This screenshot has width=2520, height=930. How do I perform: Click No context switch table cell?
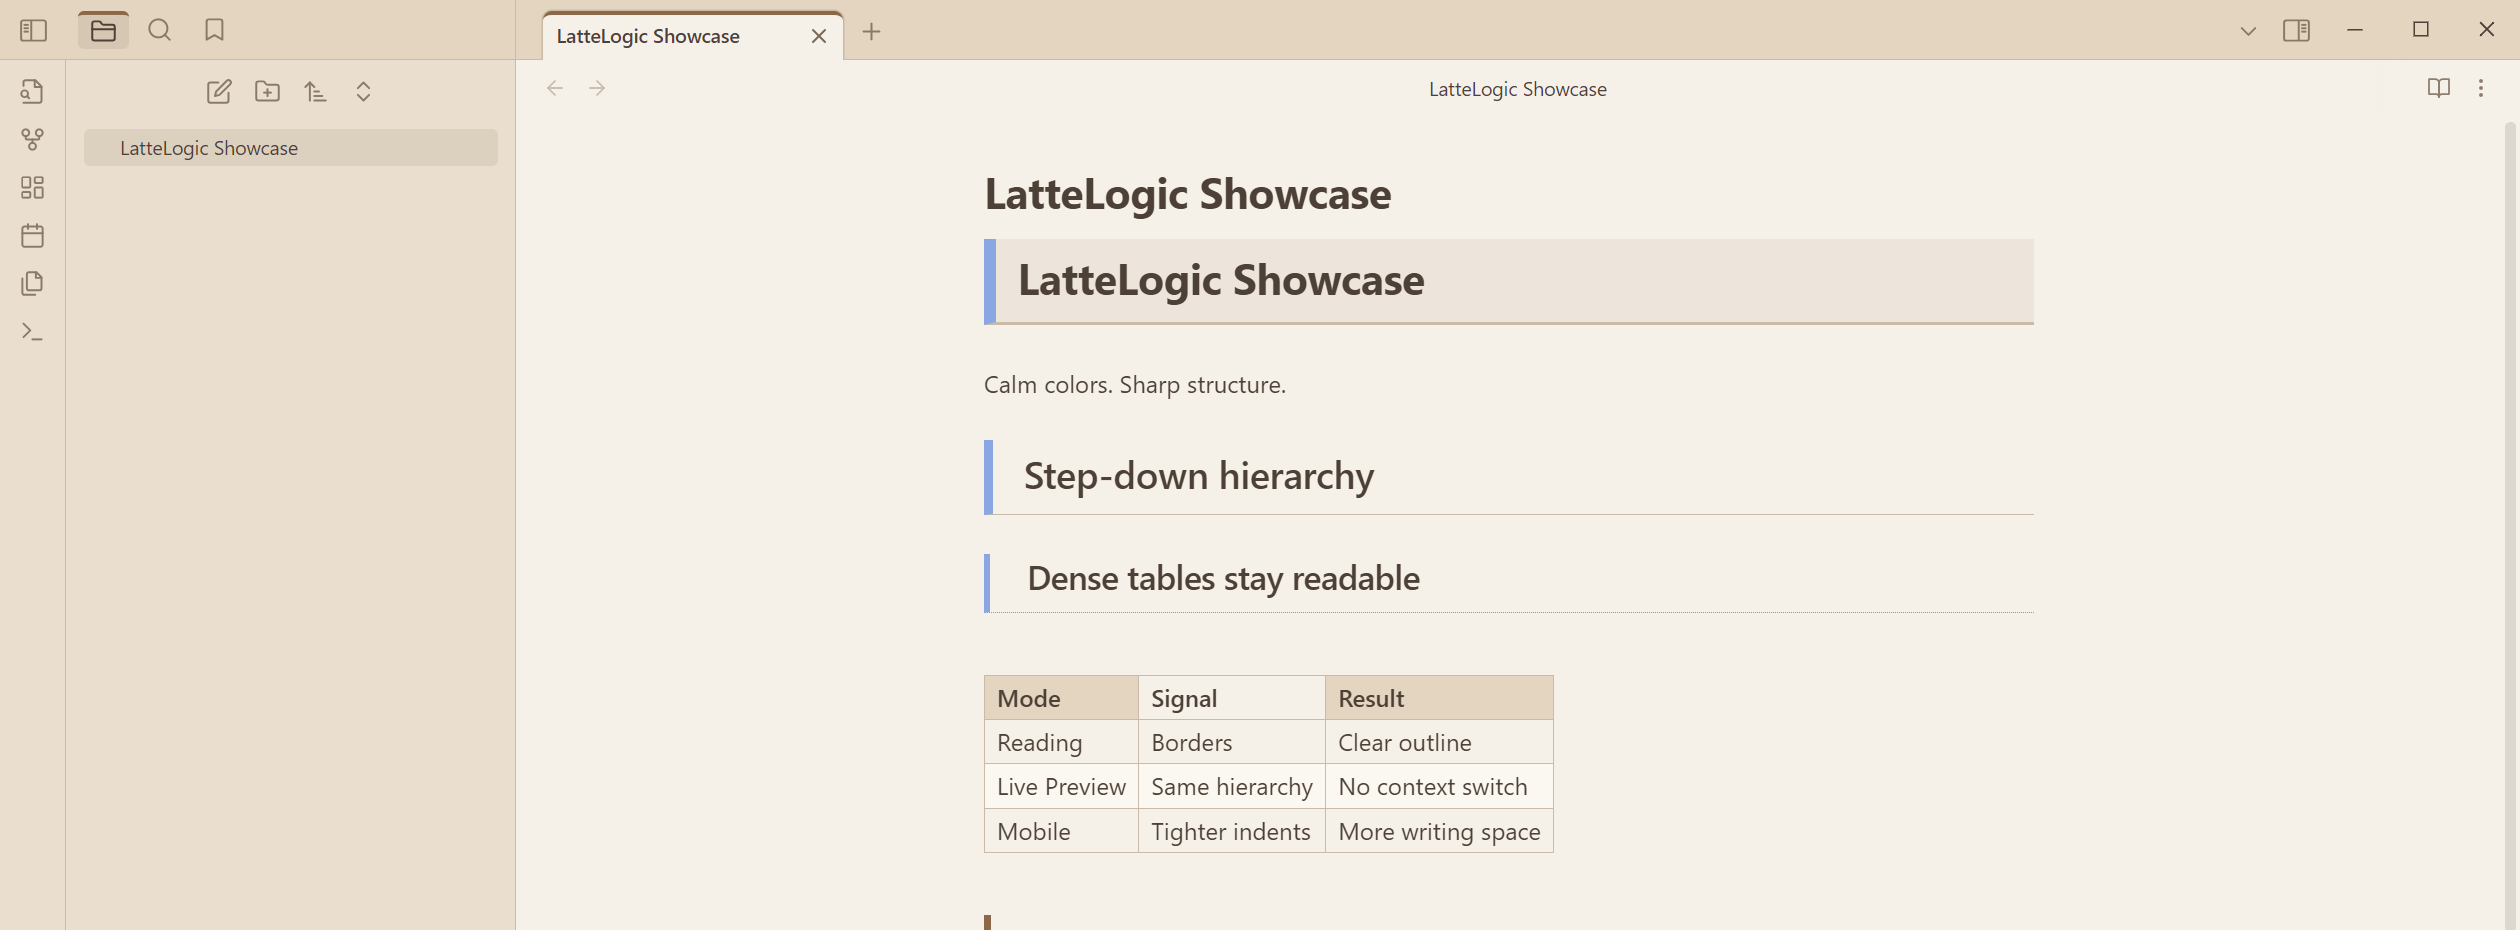1439,787
